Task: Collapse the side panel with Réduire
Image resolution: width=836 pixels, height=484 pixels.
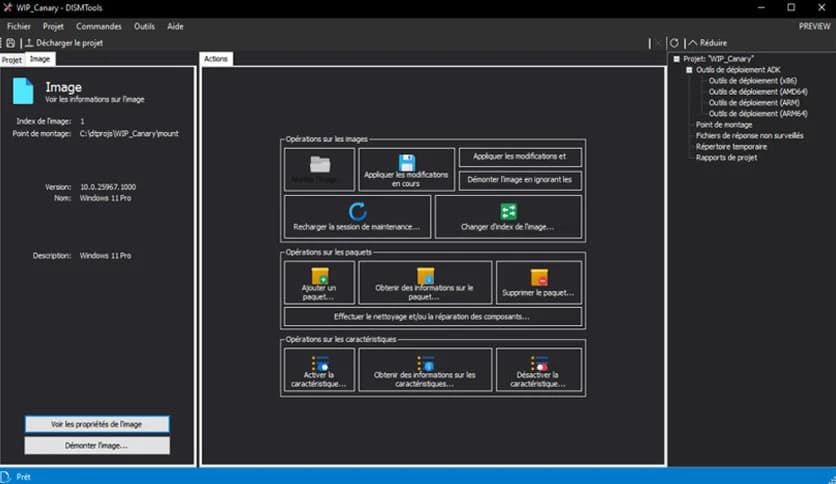Action: point(707,43)
